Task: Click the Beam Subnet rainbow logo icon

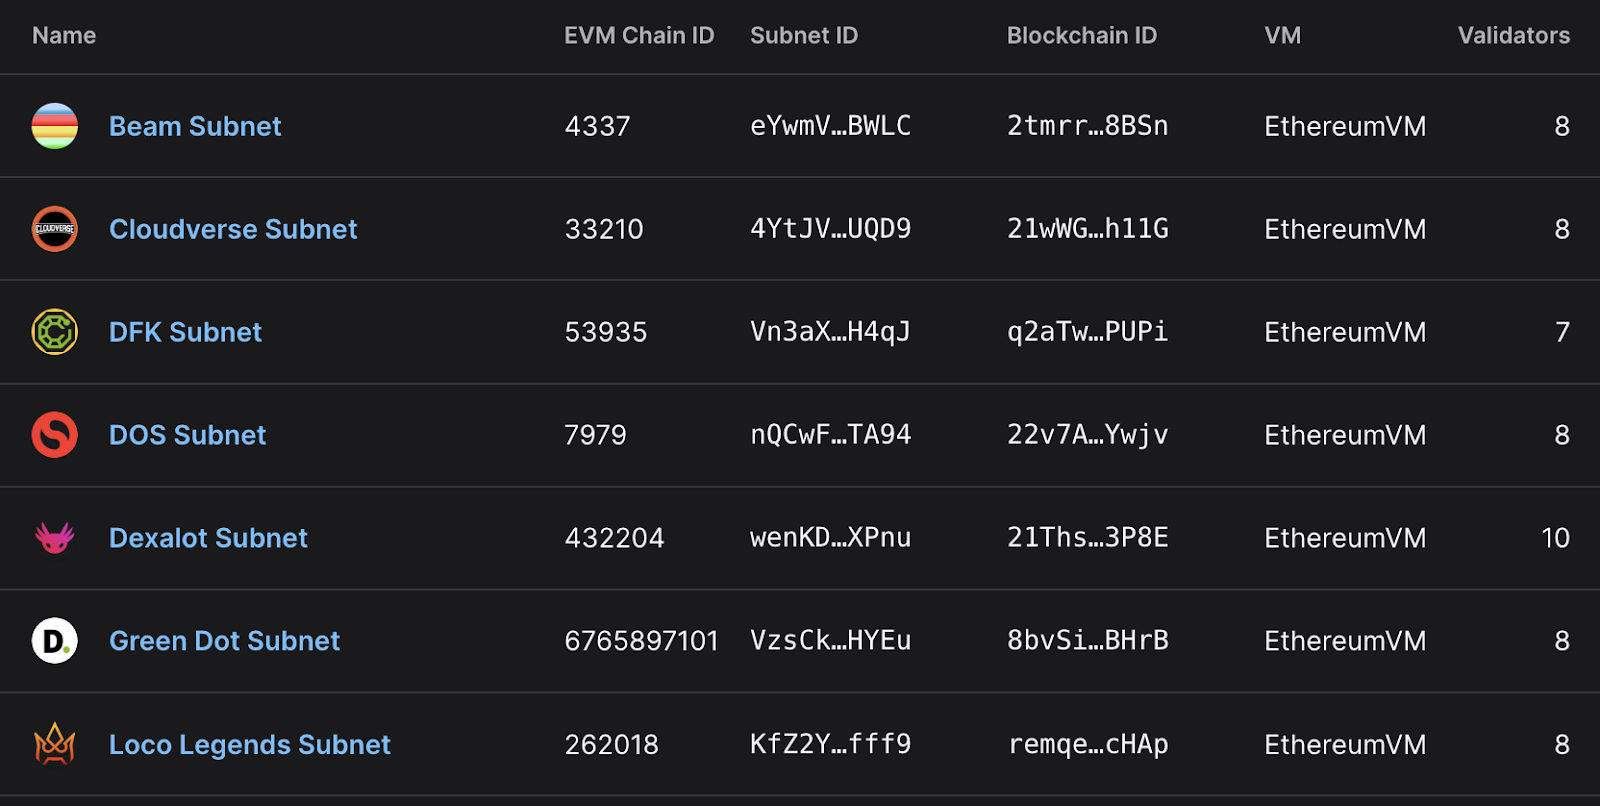Action: pos(55,126)
